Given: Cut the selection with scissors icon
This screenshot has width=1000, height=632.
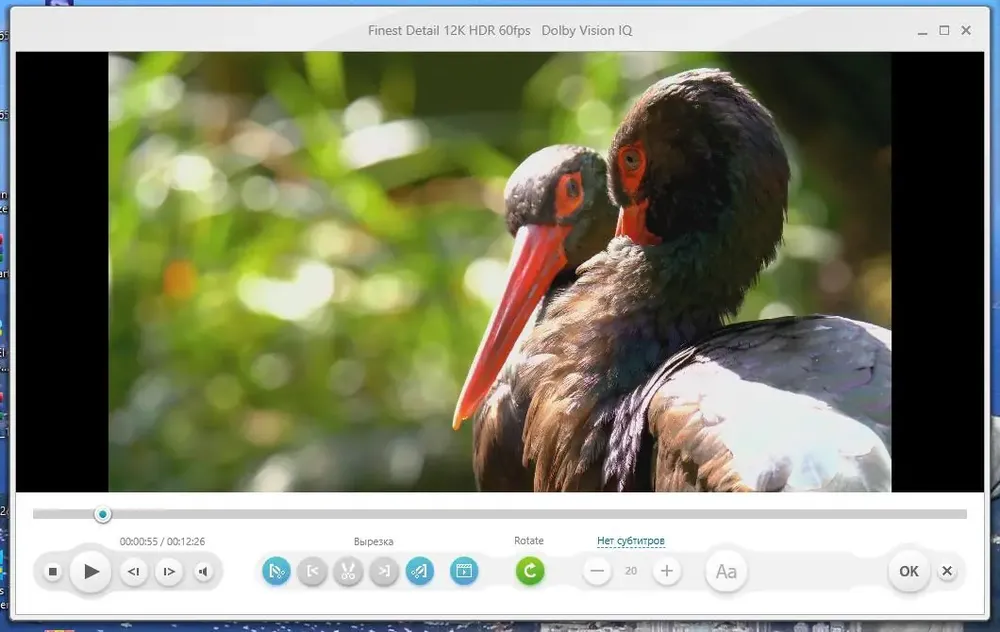Looking at the screenshot, I should 348,571.
